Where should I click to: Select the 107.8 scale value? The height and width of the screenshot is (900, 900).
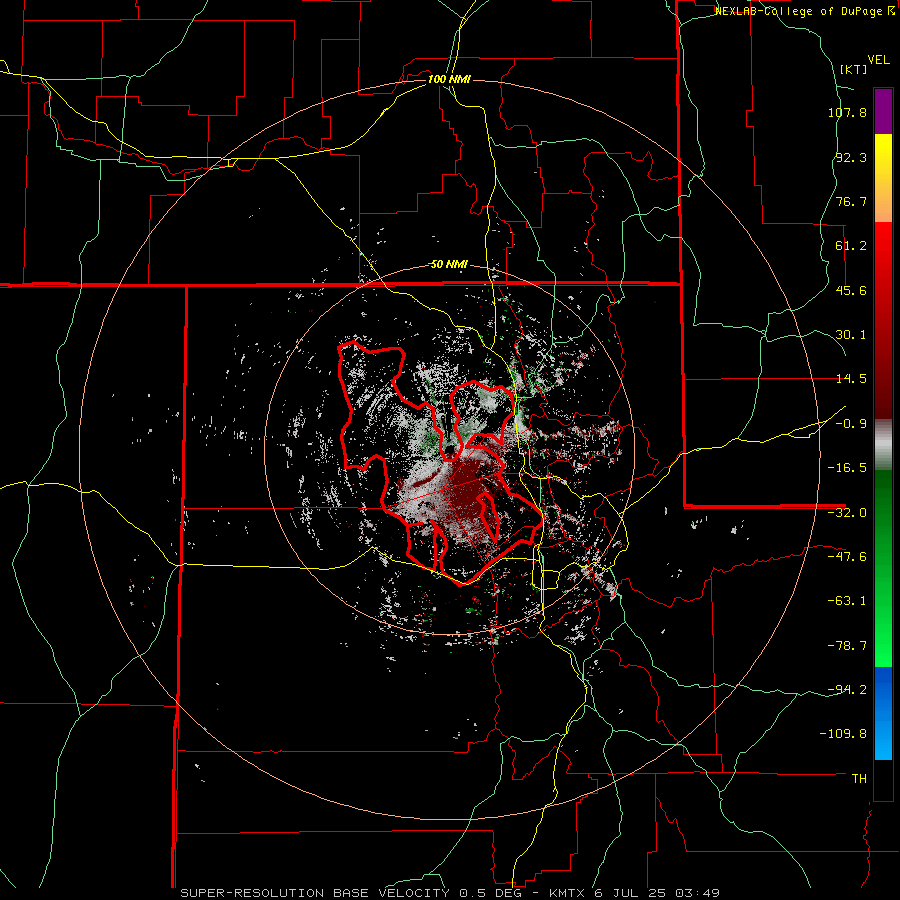click(x=847, y=112)
